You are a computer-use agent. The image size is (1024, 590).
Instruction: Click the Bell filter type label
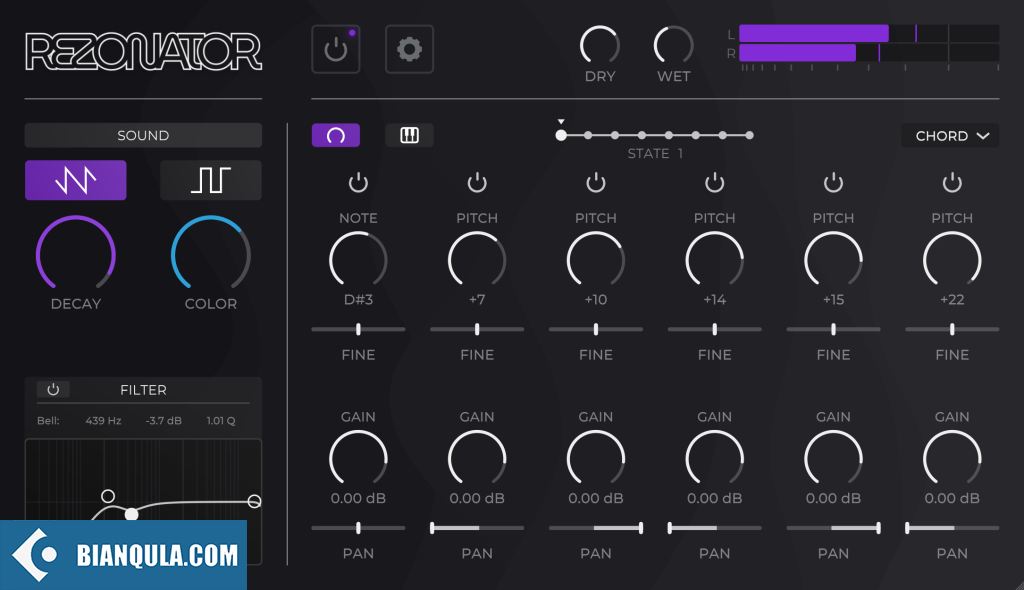(48, 421)
